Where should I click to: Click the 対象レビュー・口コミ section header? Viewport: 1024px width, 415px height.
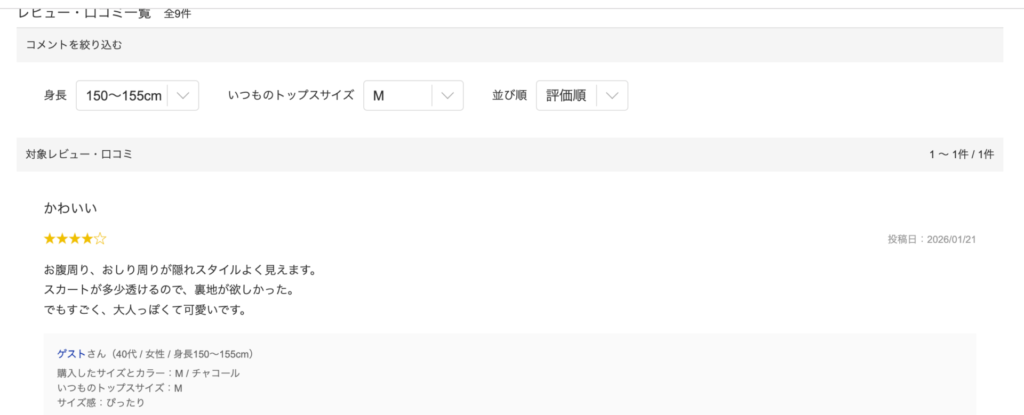click(x=80, y=154)
